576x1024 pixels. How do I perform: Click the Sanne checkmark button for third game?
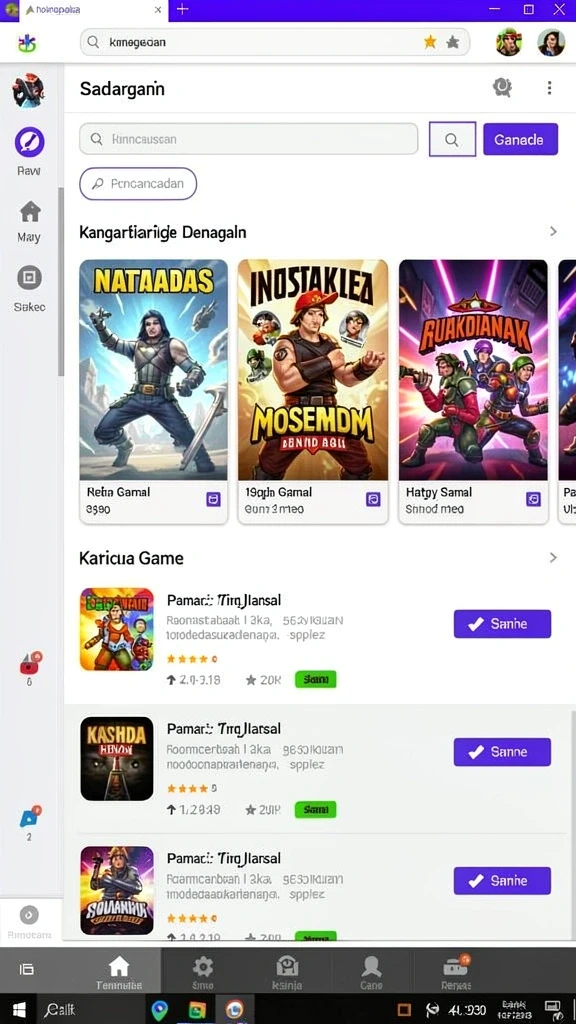point(502,880)
